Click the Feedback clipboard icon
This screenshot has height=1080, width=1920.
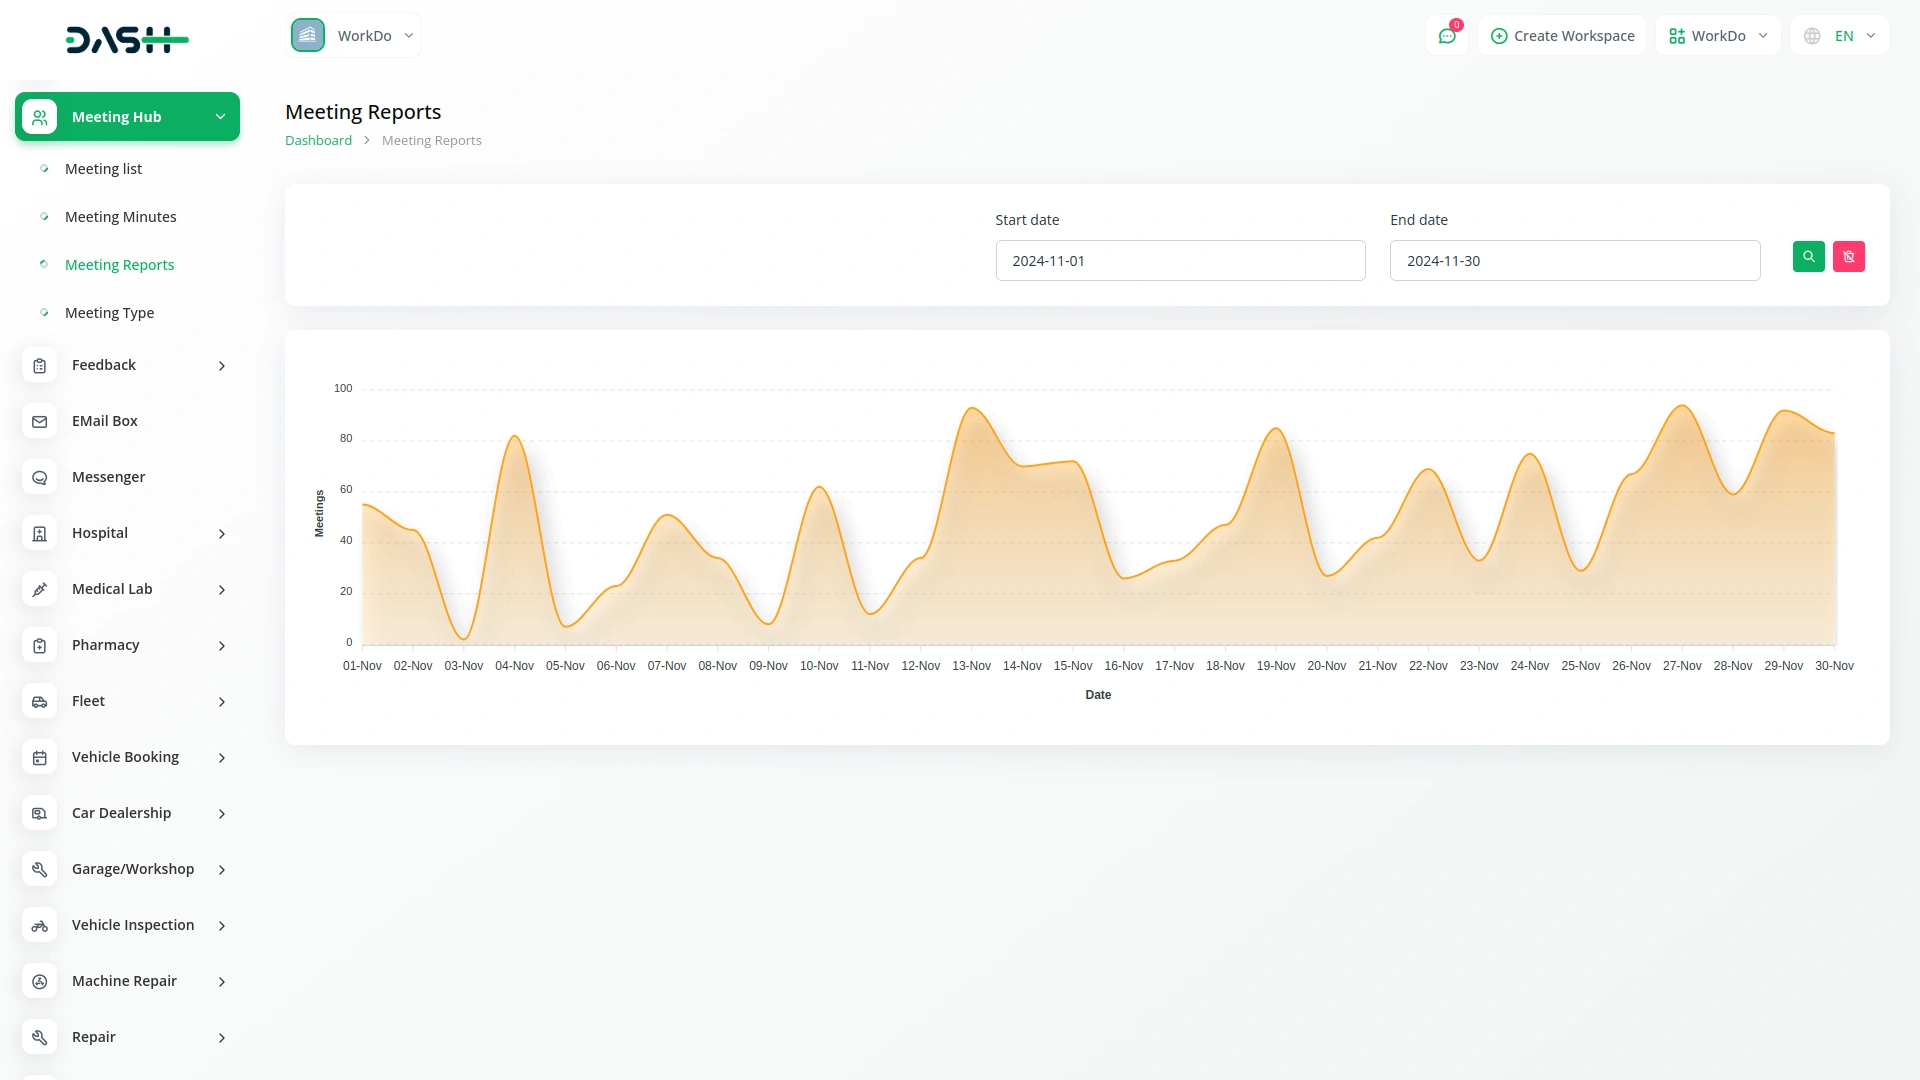39,366
